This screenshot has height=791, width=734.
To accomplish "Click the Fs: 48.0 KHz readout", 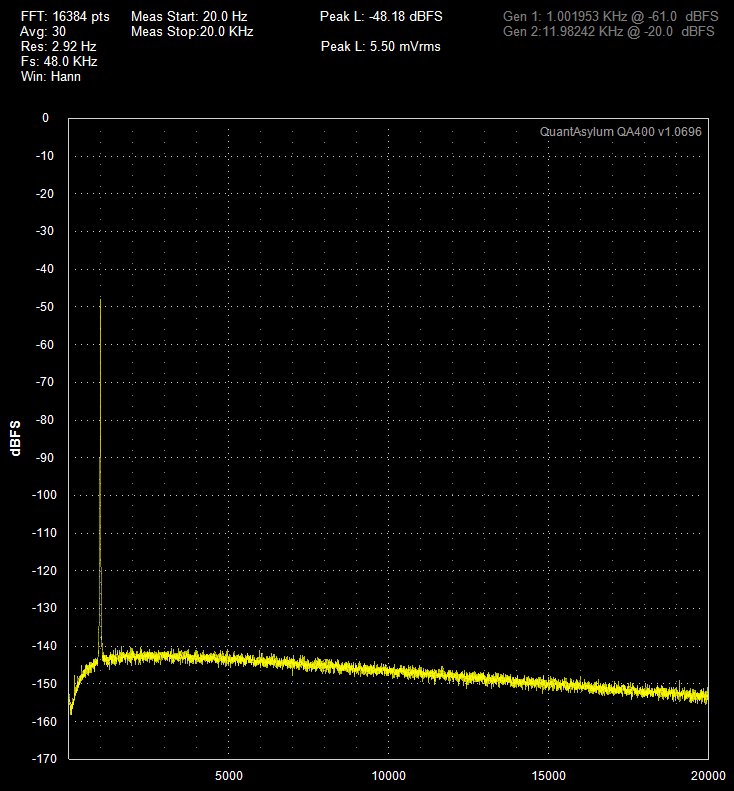I will click(x=59, y=62).
